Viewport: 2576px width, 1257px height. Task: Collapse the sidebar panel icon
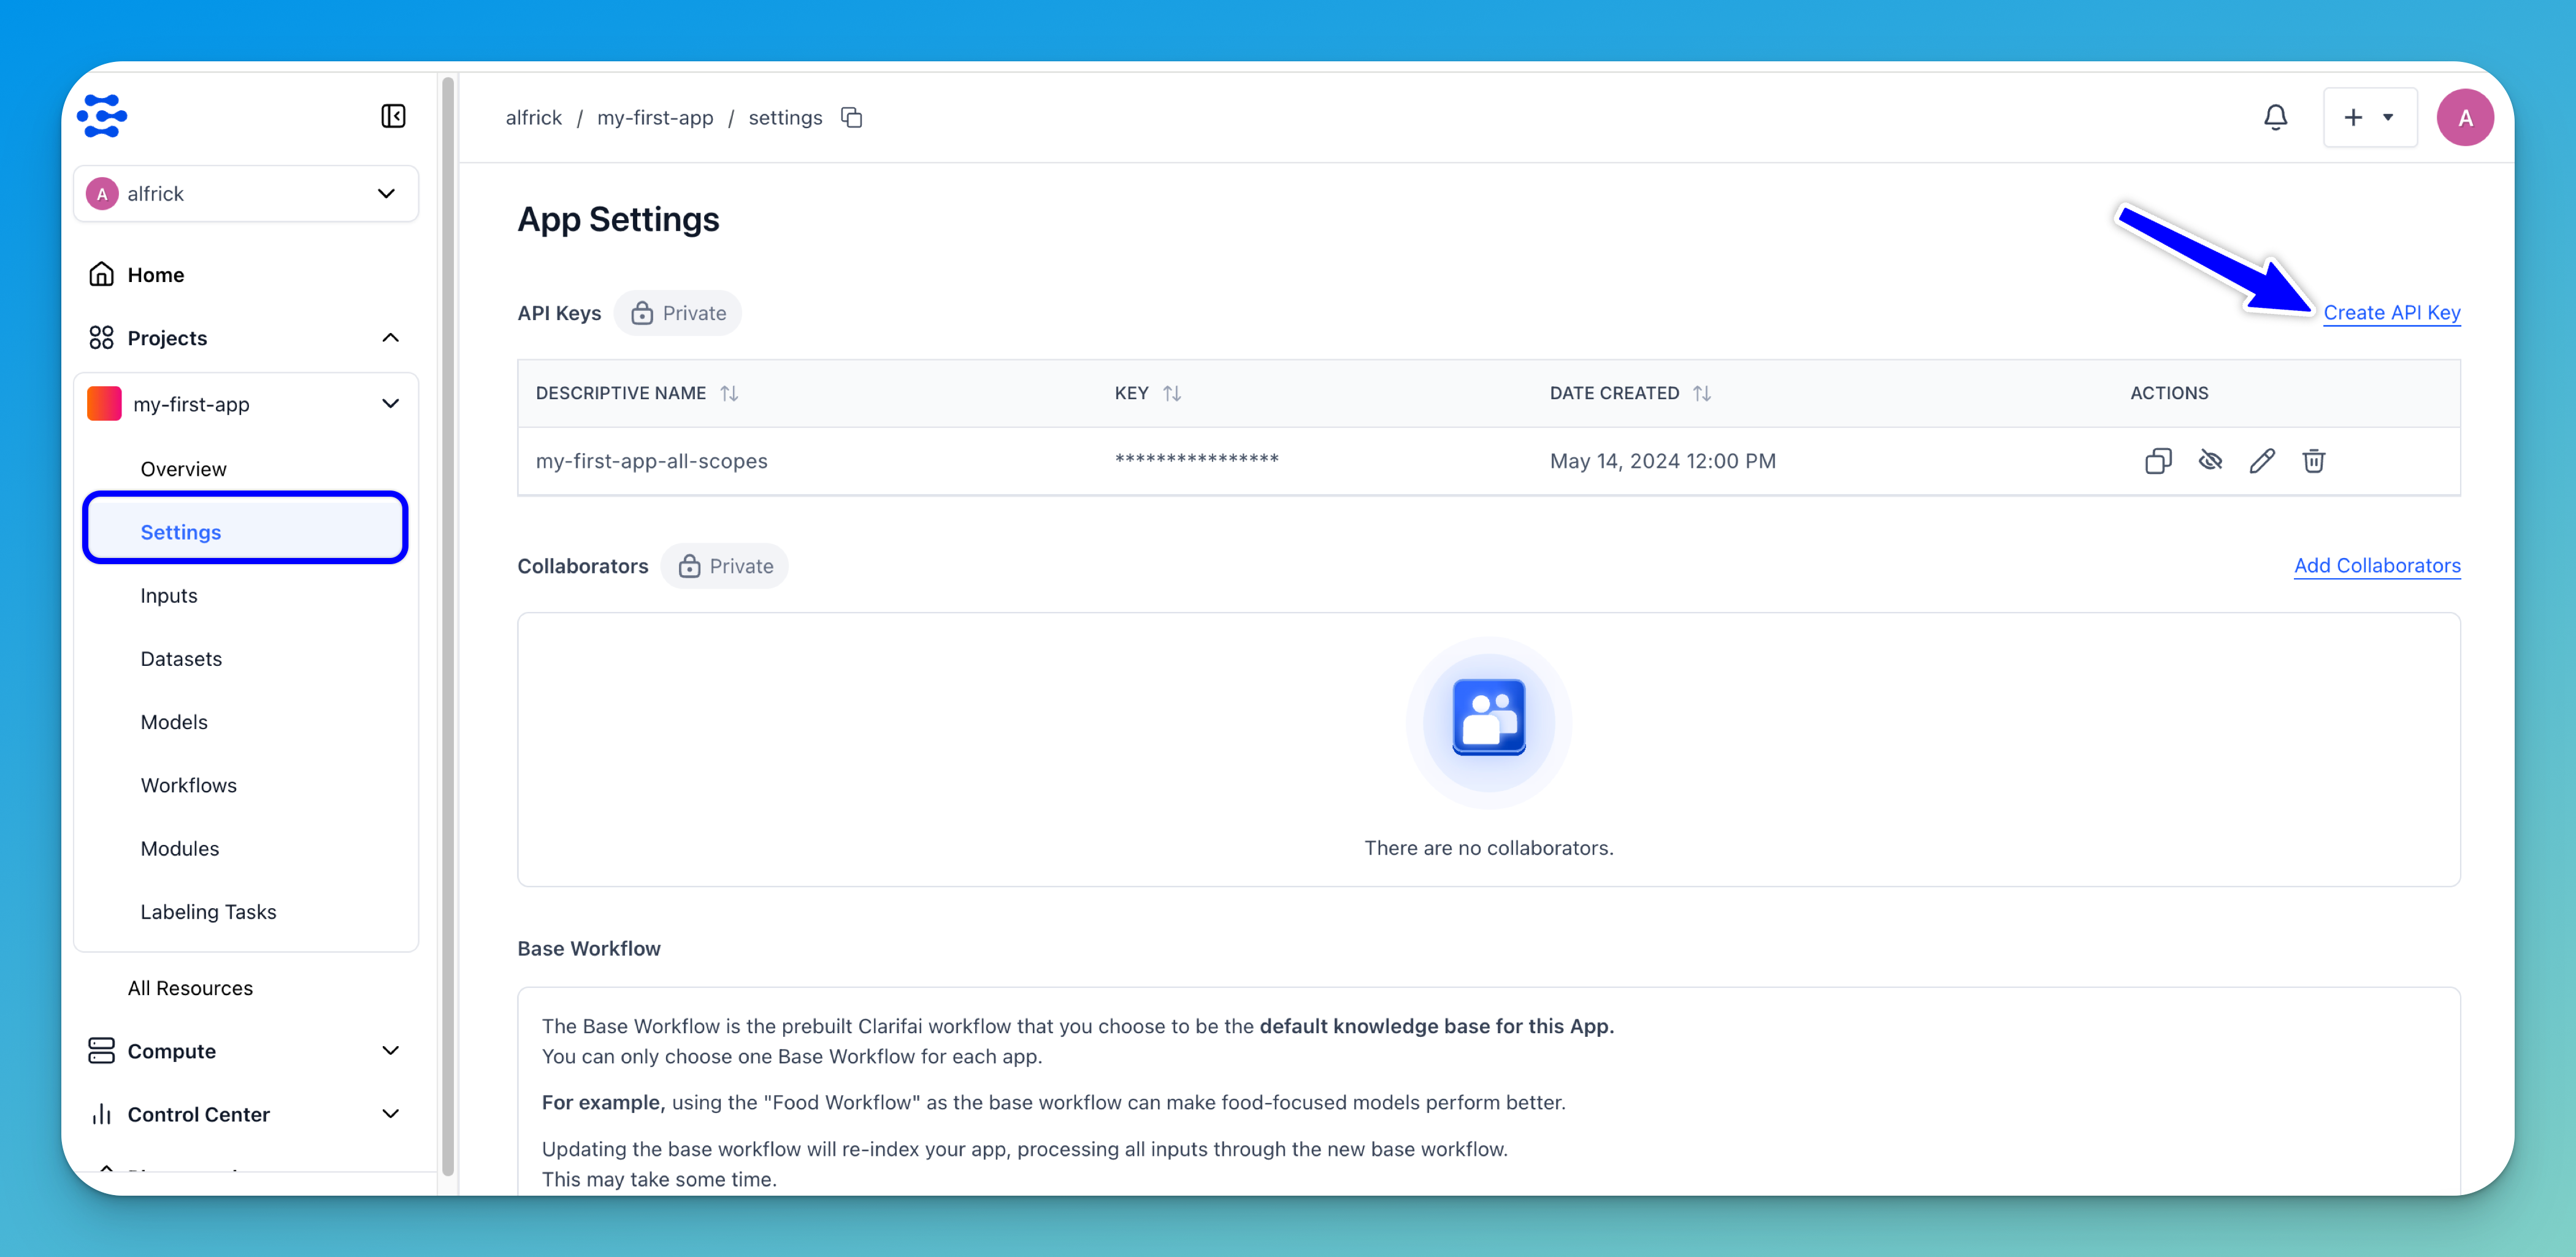(x=393, y=116)
